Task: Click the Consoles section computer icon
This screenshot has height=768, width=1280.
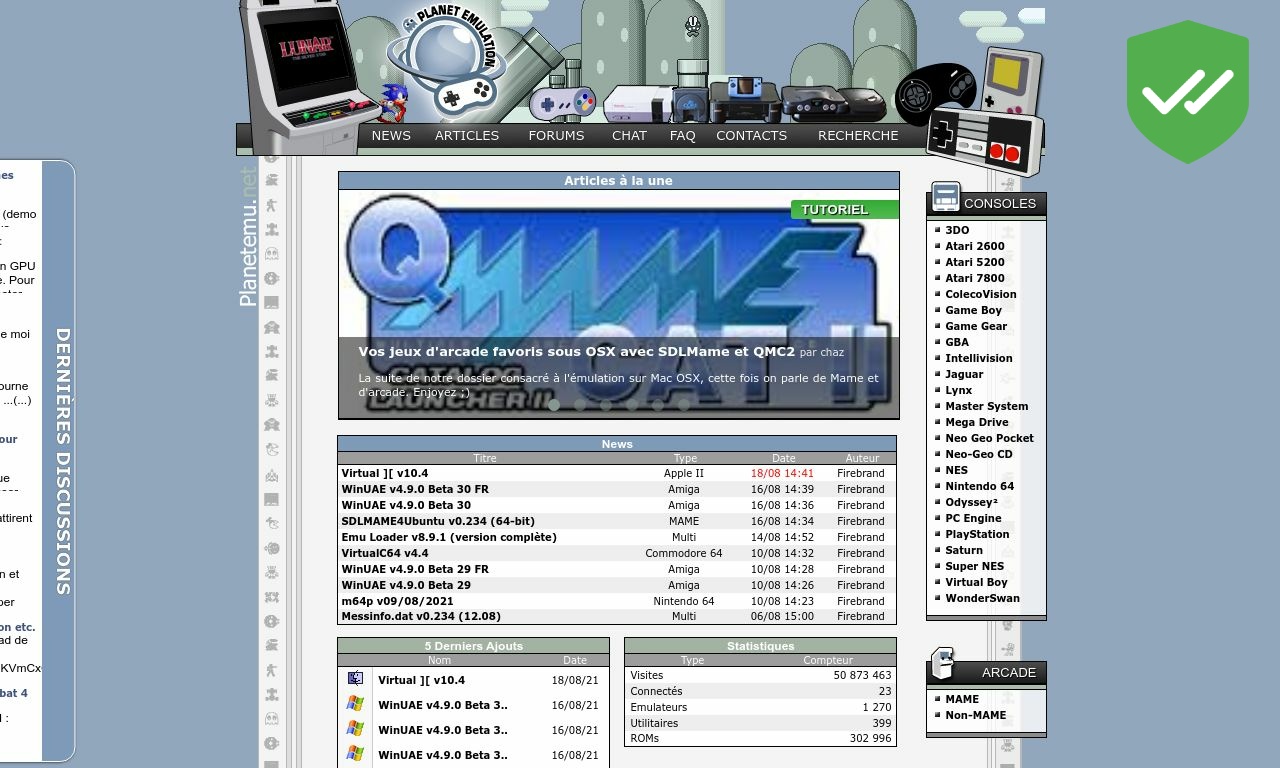Action: 945,198
